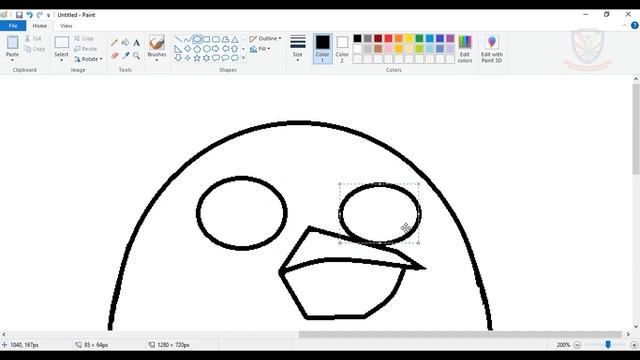Open the Rotate dropdown

[x=88, y=59]
